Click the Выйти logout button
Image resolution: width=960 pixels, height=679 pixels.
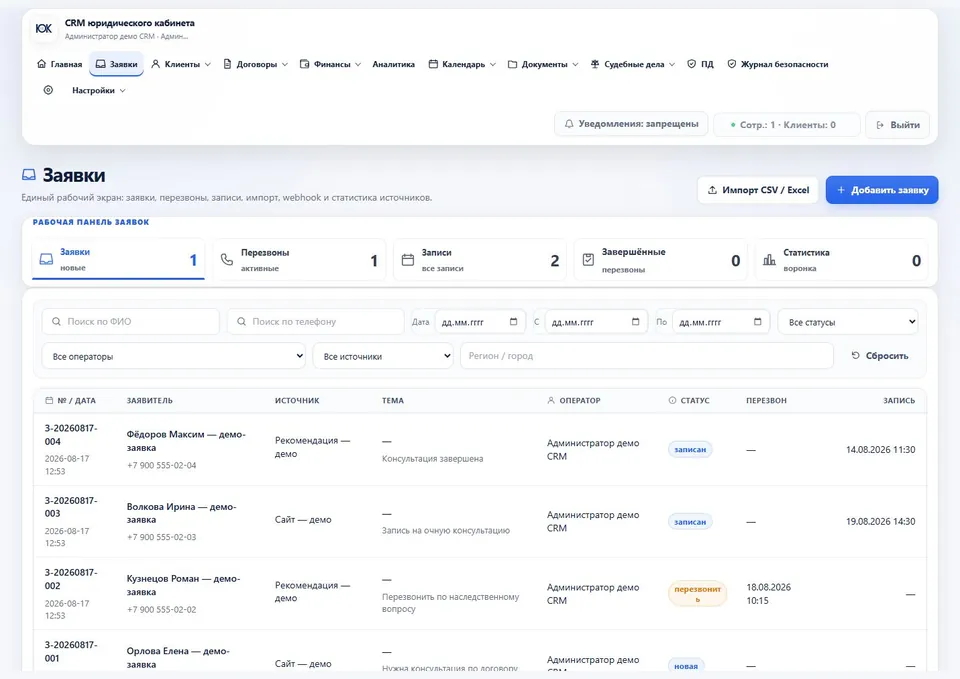point(898,125)
